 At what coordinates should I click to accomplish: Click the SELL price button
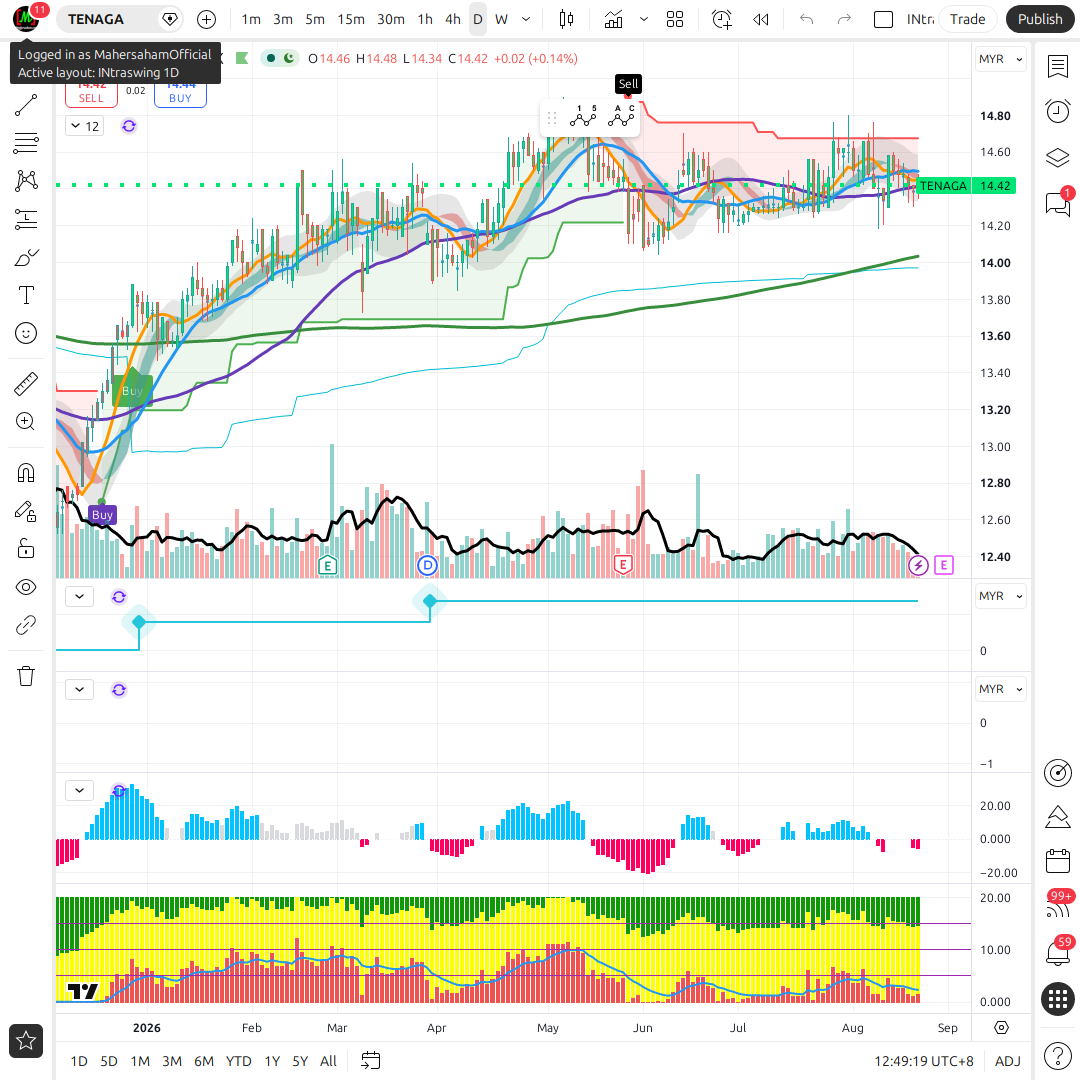(x=91, y=95)
